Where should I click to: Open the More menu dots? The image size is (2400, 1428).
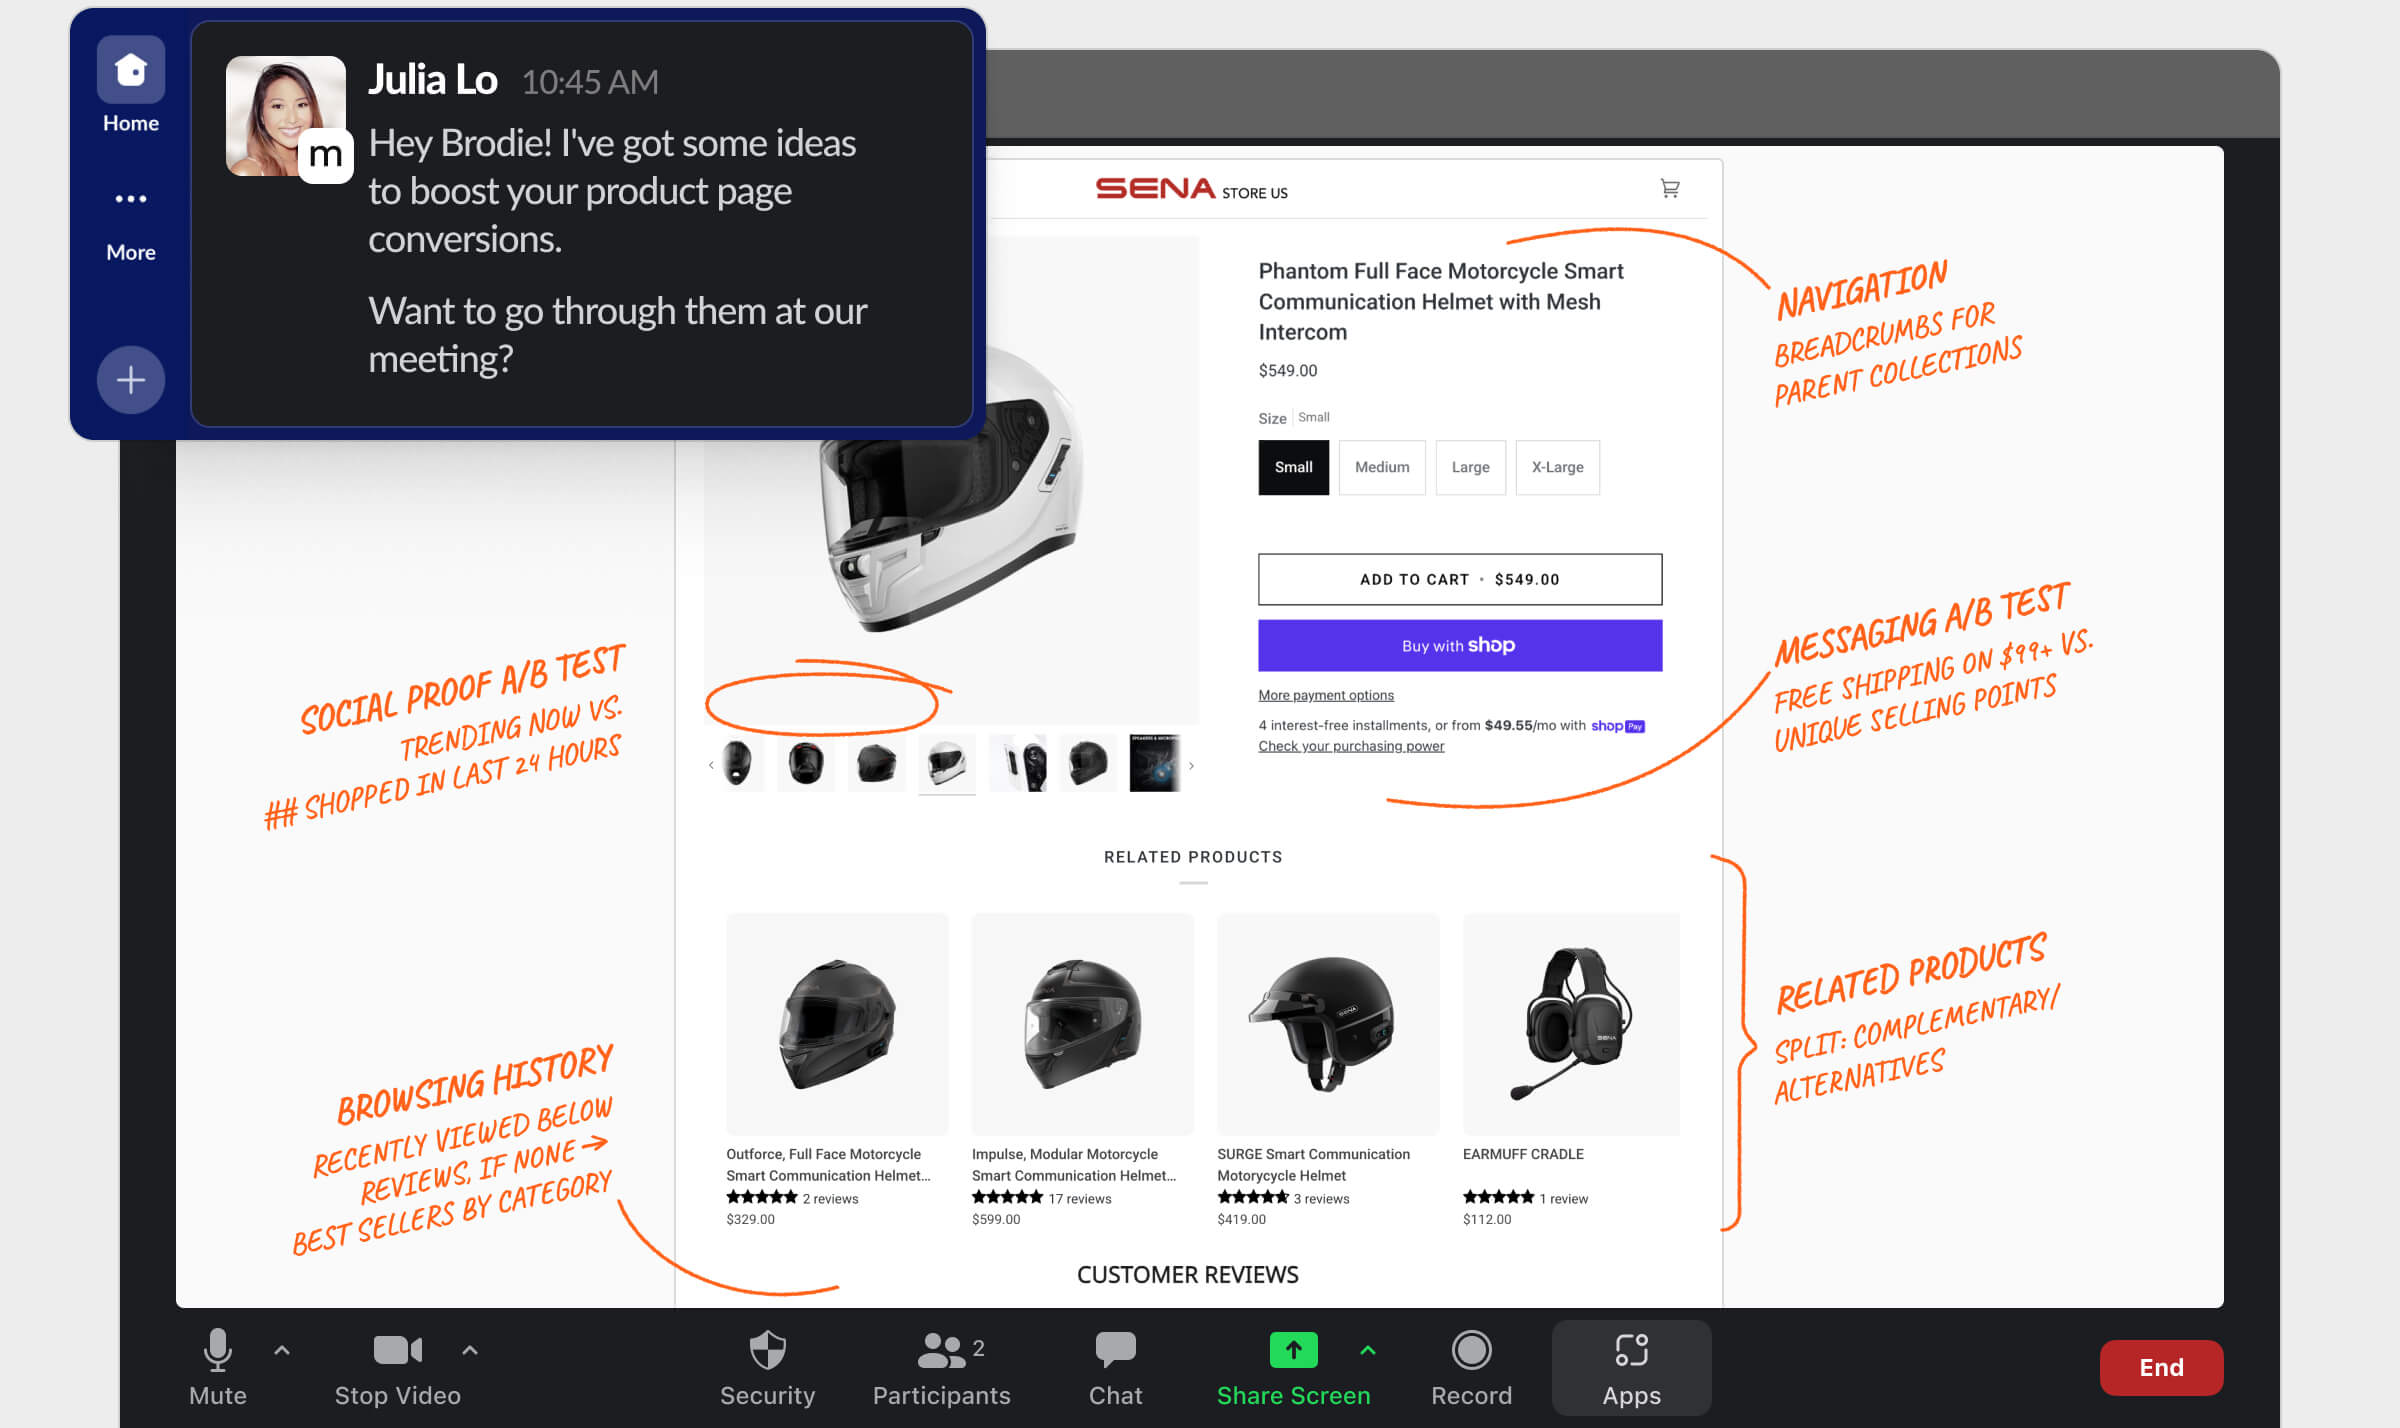pos(131,199)
